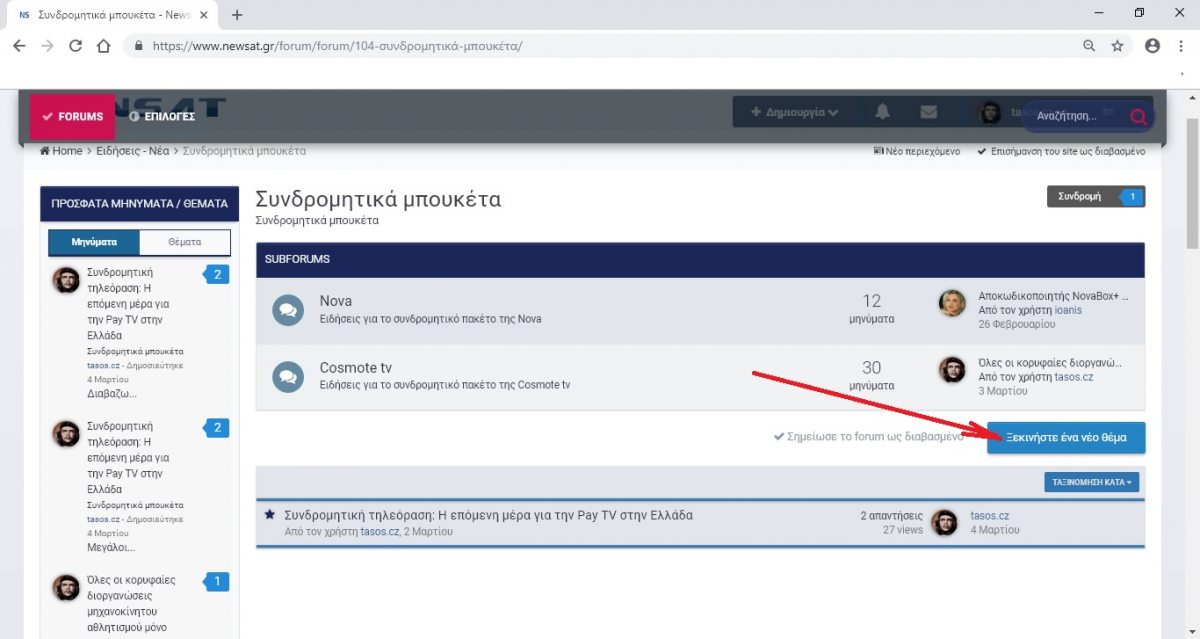Select the Θέματα sidebar tab
Image resolution: width=1200 pixels, height=639 pixels.
(x=185, y=242)
